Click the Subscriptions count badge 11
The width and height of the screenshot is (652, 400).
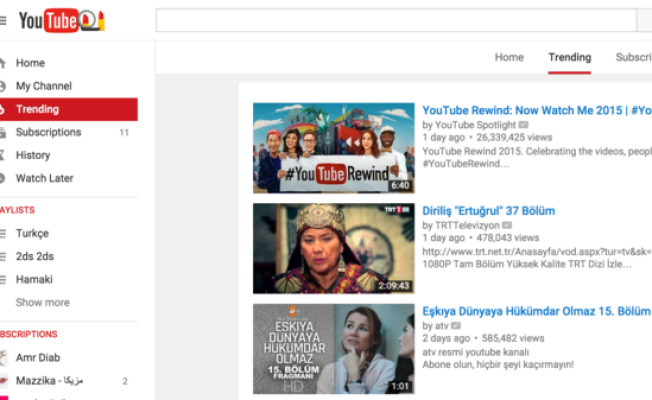pos(124,133)
